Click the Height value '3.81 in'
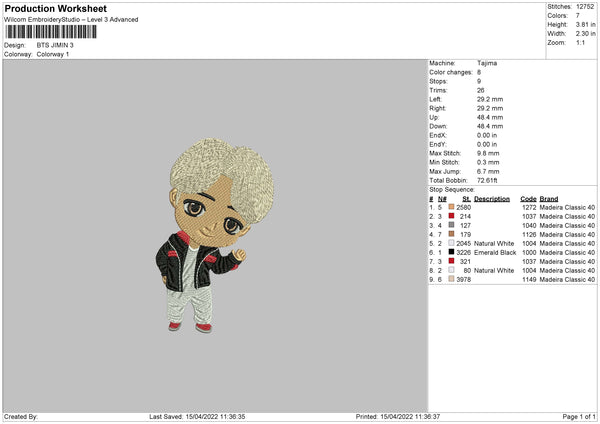This screenshot has width=600, height=424. (585, 24)
